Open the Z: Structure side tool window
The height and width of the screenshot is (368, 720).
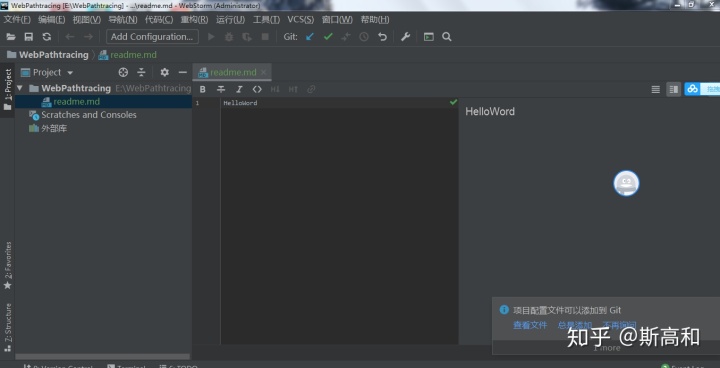click(7, 328)
